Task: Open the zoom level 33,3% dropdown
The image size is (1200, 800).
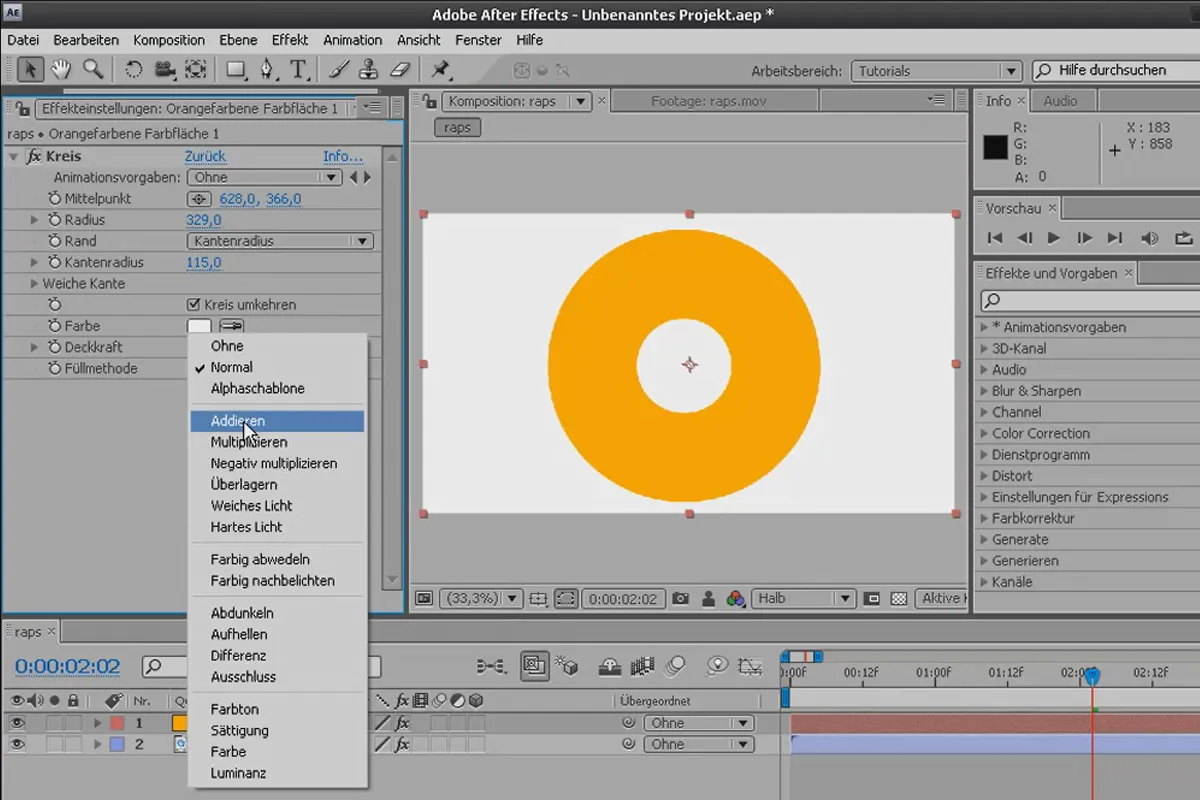Action: (483, 598)
